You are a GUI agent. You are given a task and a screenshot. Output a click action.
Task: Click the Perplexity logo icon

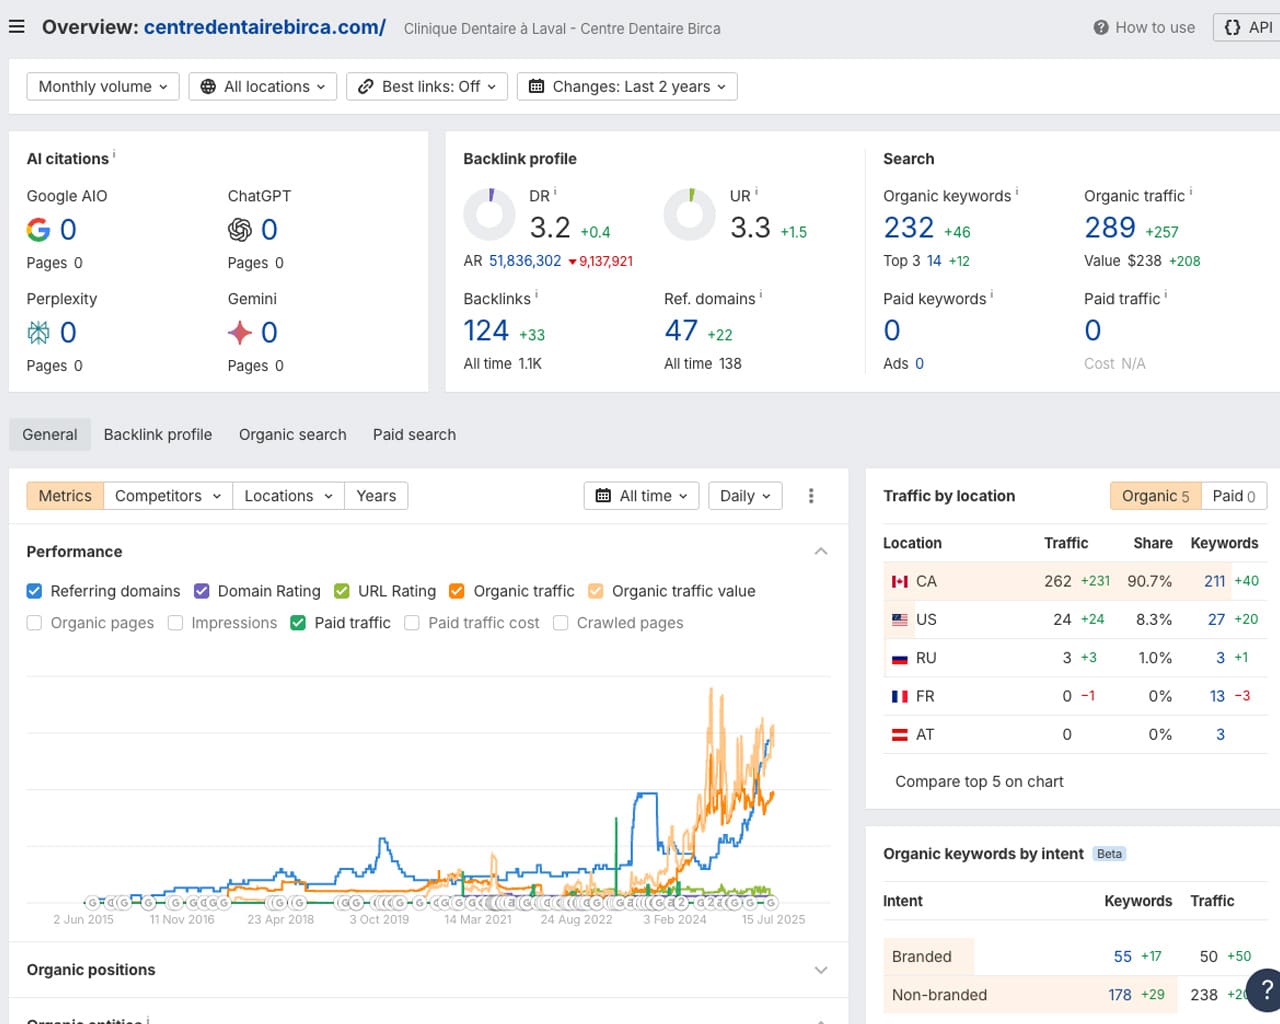tap(38, 332)
